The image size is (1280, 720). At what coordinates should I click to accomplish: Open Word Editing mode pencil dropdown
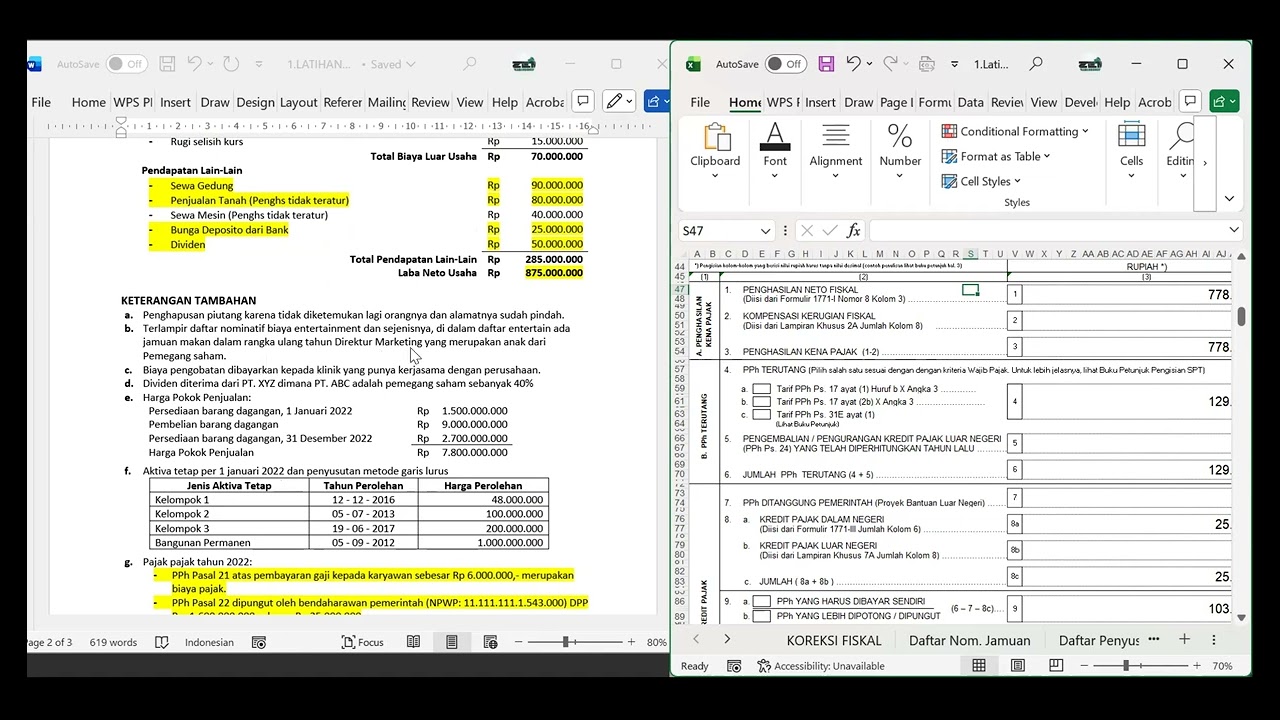pyautogui.click(x=620, y=101)
